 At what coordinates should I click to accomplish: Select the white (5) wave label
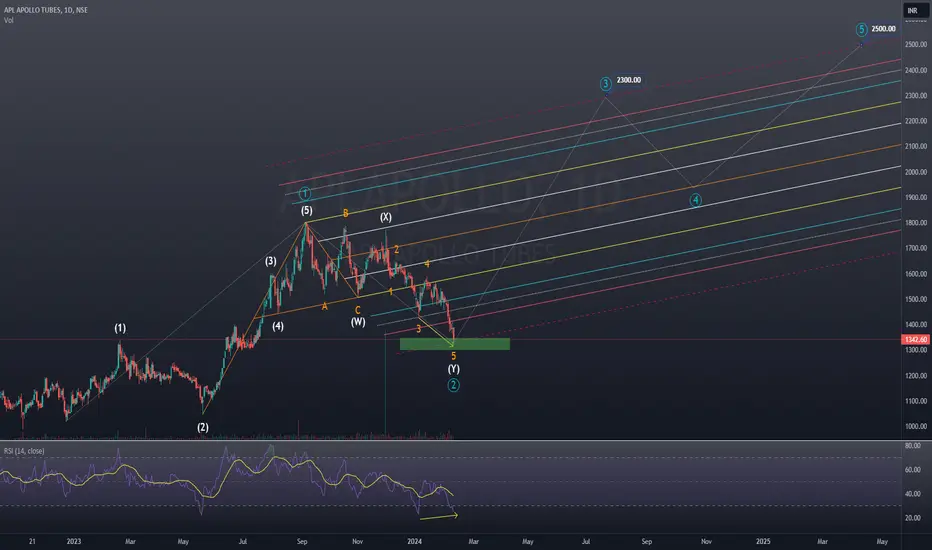306,210
